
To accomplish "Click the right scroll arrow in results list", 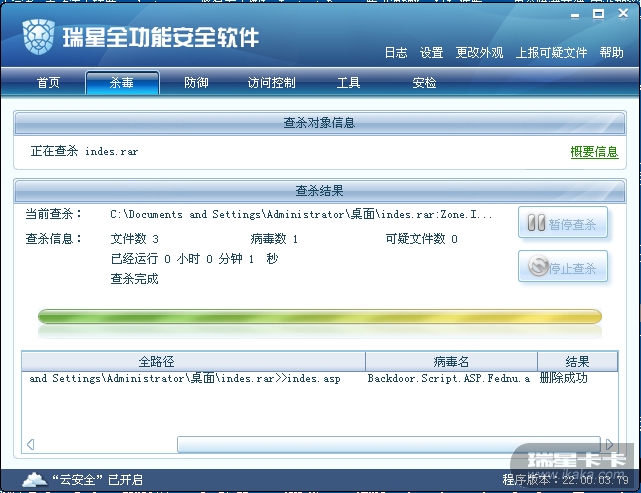I will tap(609, 444).
